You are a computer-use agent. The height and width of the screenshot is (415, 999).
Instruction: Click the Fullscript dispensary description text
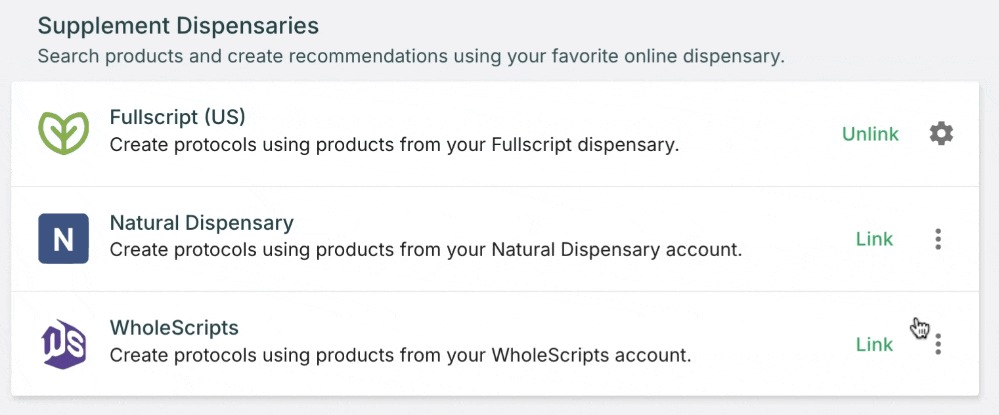coord(394,145)
